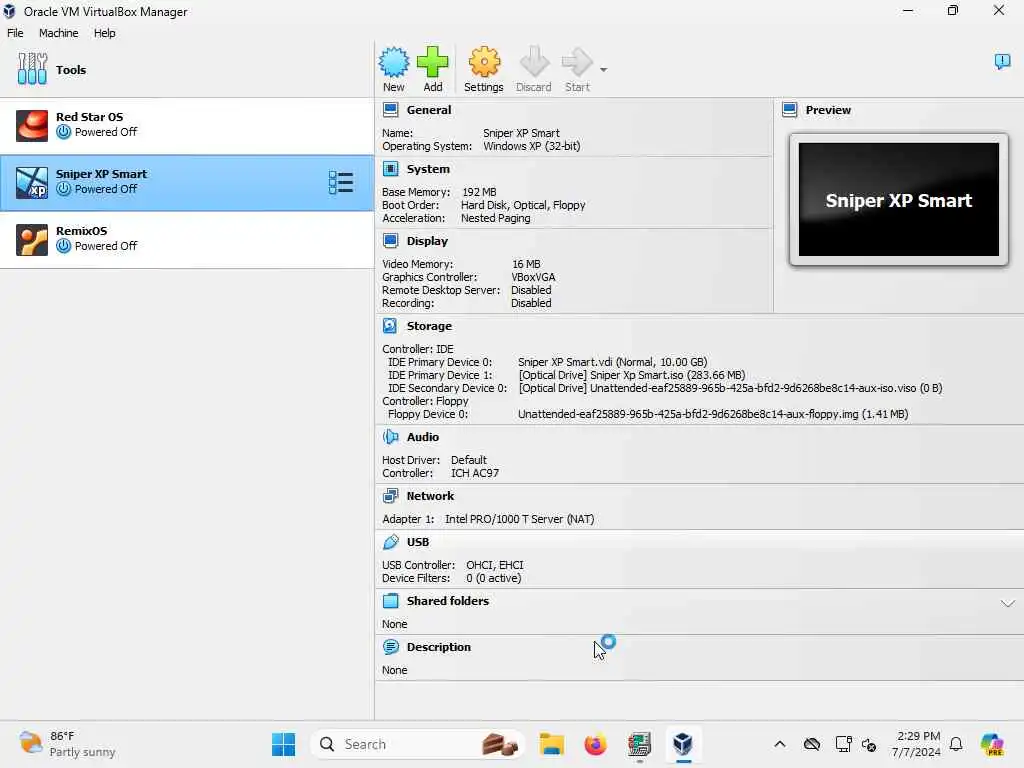
Task: Click the Add machine green plus icon
Action: coord(432,63)
